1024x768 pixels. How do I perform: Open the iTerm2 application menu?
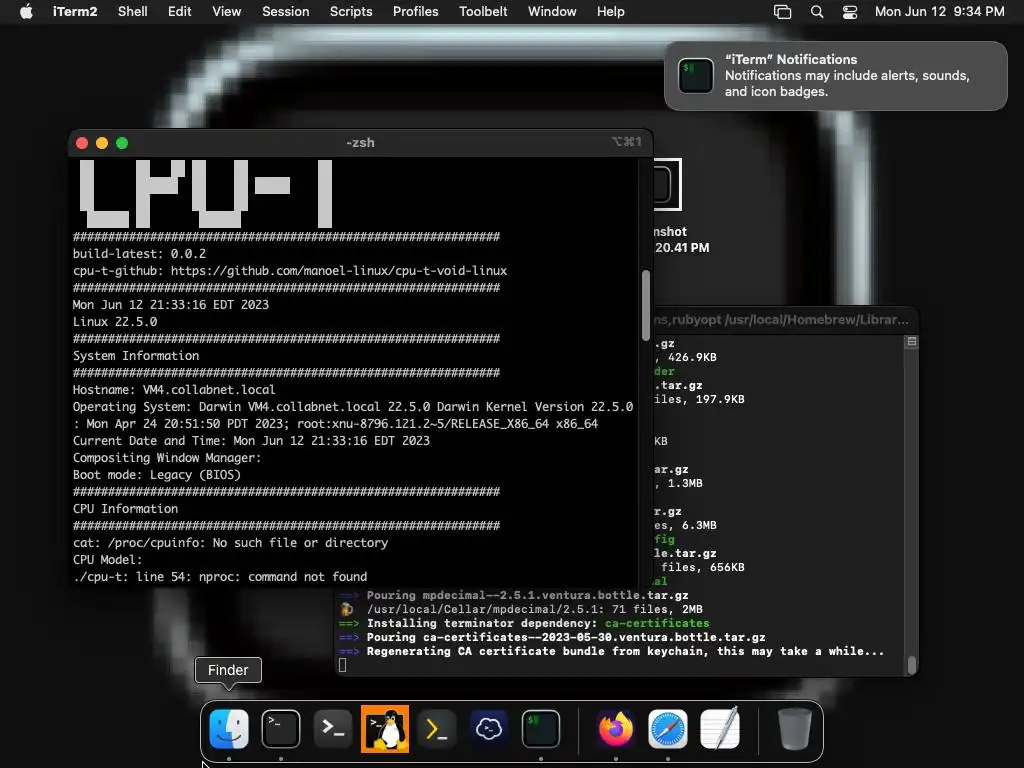click(75, 12)
